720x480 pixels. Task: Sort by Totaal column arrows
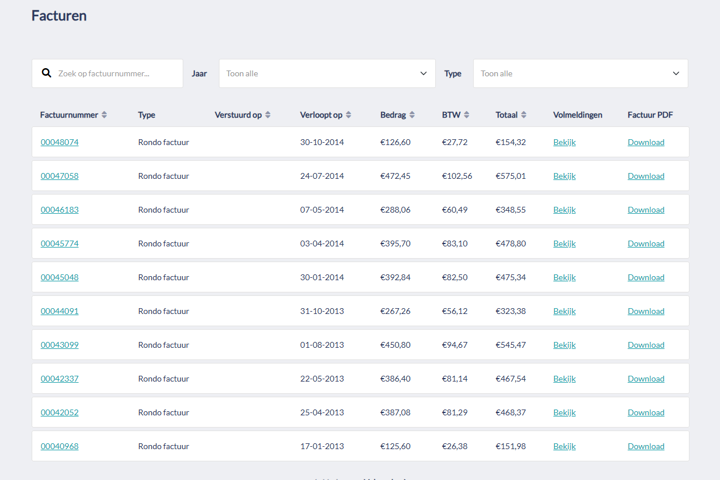point(523,115)
